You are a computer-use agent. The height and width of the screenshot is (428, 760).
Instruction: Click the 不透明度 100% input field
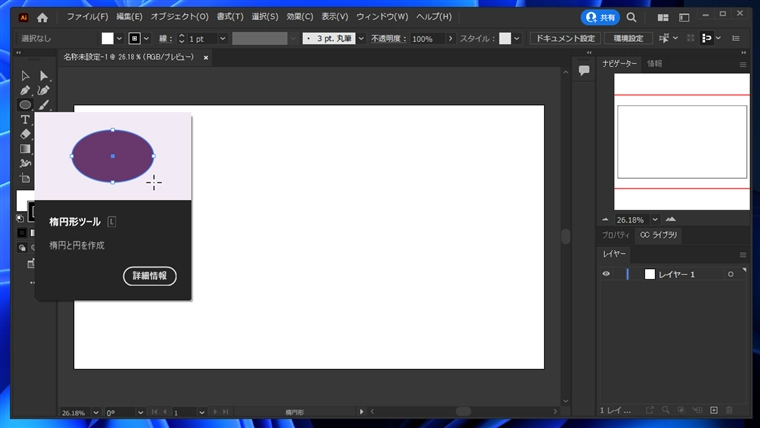tap(427, 38)
